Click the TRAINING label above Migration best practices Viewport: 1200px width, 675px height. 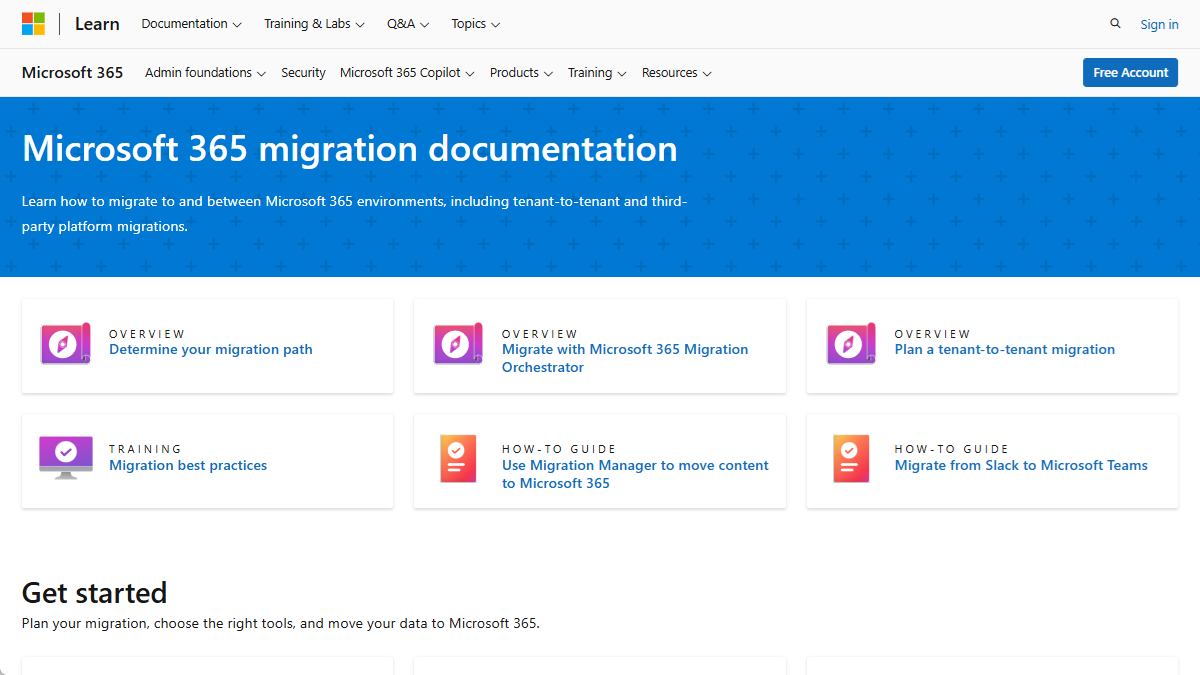click(146, 449)
